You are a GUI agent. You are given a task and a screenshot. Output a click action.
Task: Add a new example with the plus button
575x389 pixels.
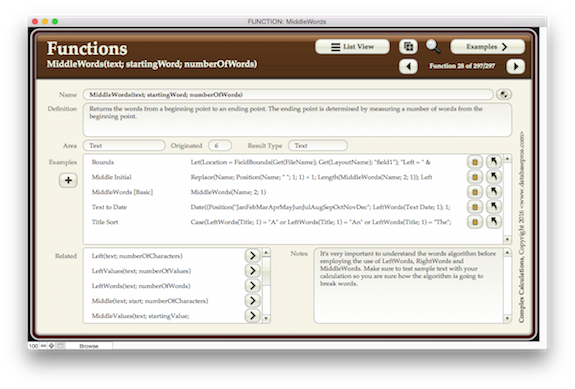pos(68,180)
